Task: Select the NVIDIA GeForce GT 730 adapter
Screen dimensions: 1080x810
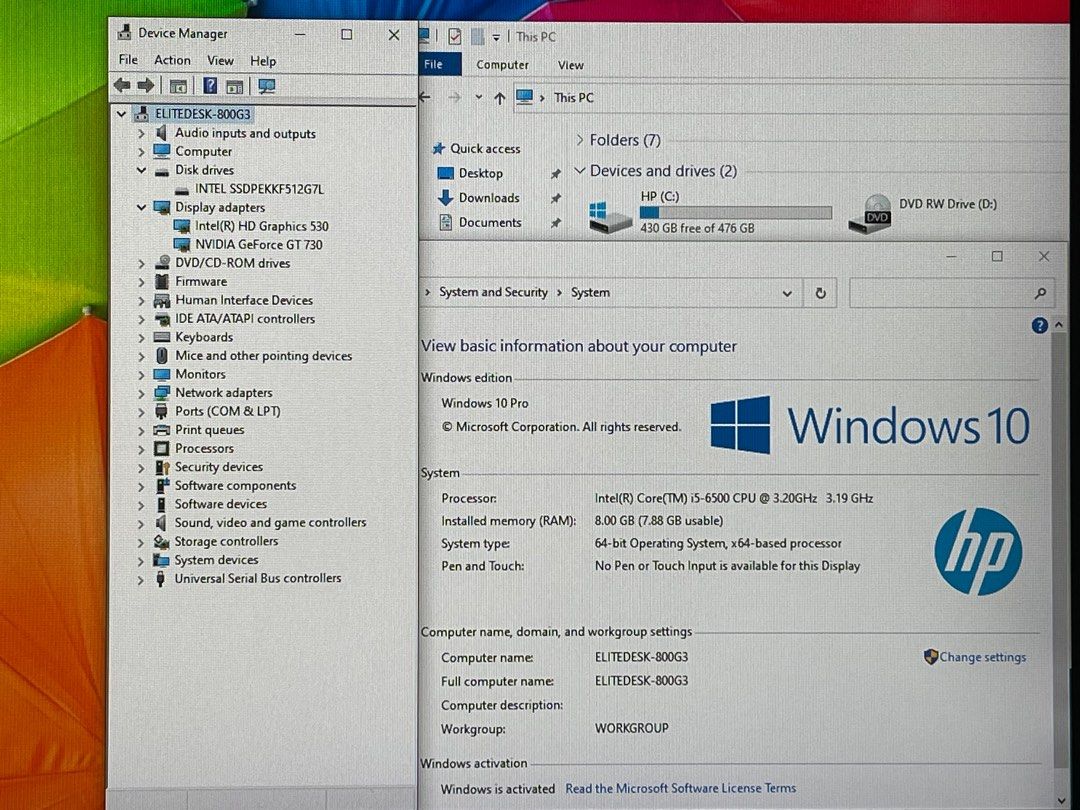Action: tap(258, 244)
